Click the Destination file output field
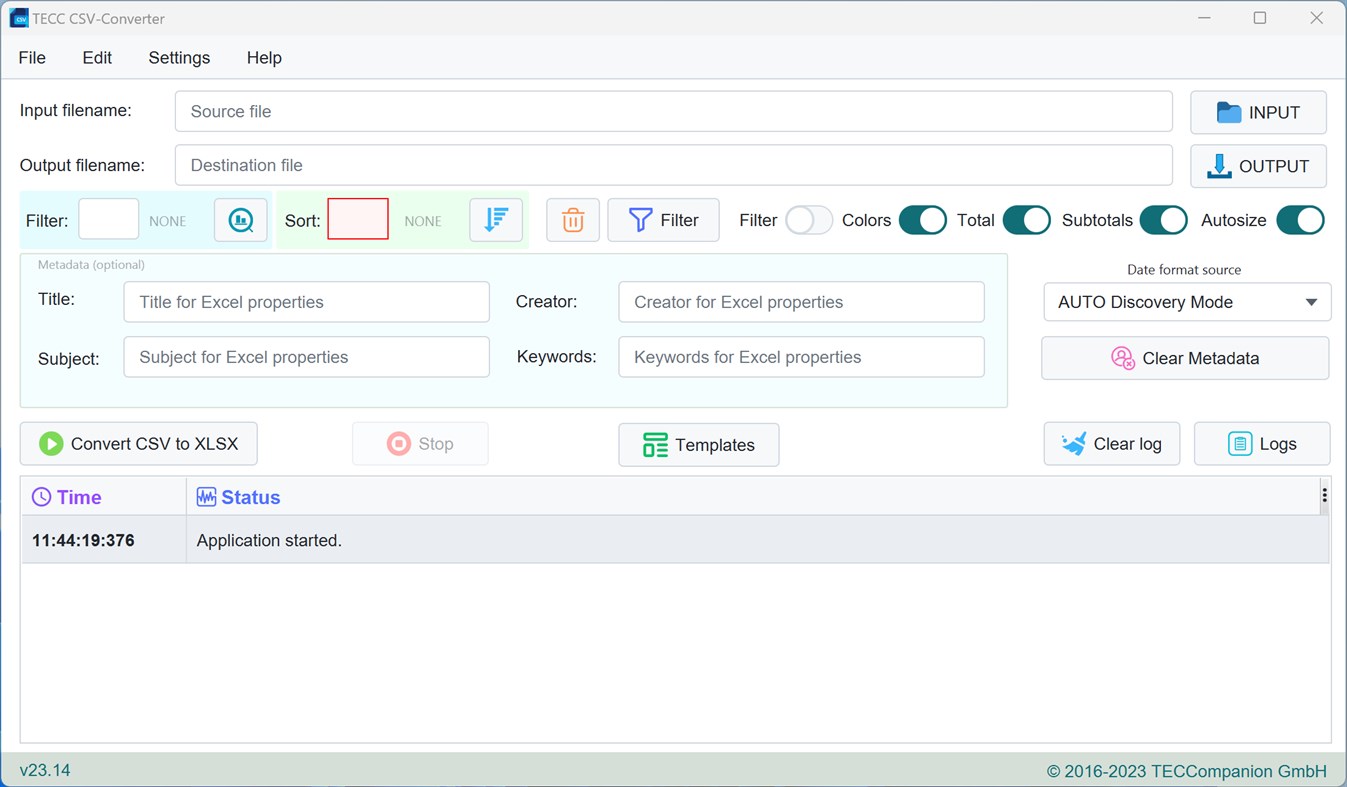This screenshot has width=1347, height=787. pyautogui.click(x=673, y=165)
